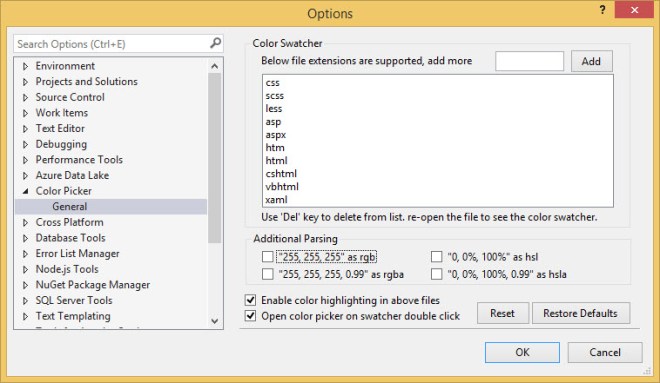The width and height of the screenshot is (660, 383).
Task: Expand the Database Tools node
Action: coord(25,238)
